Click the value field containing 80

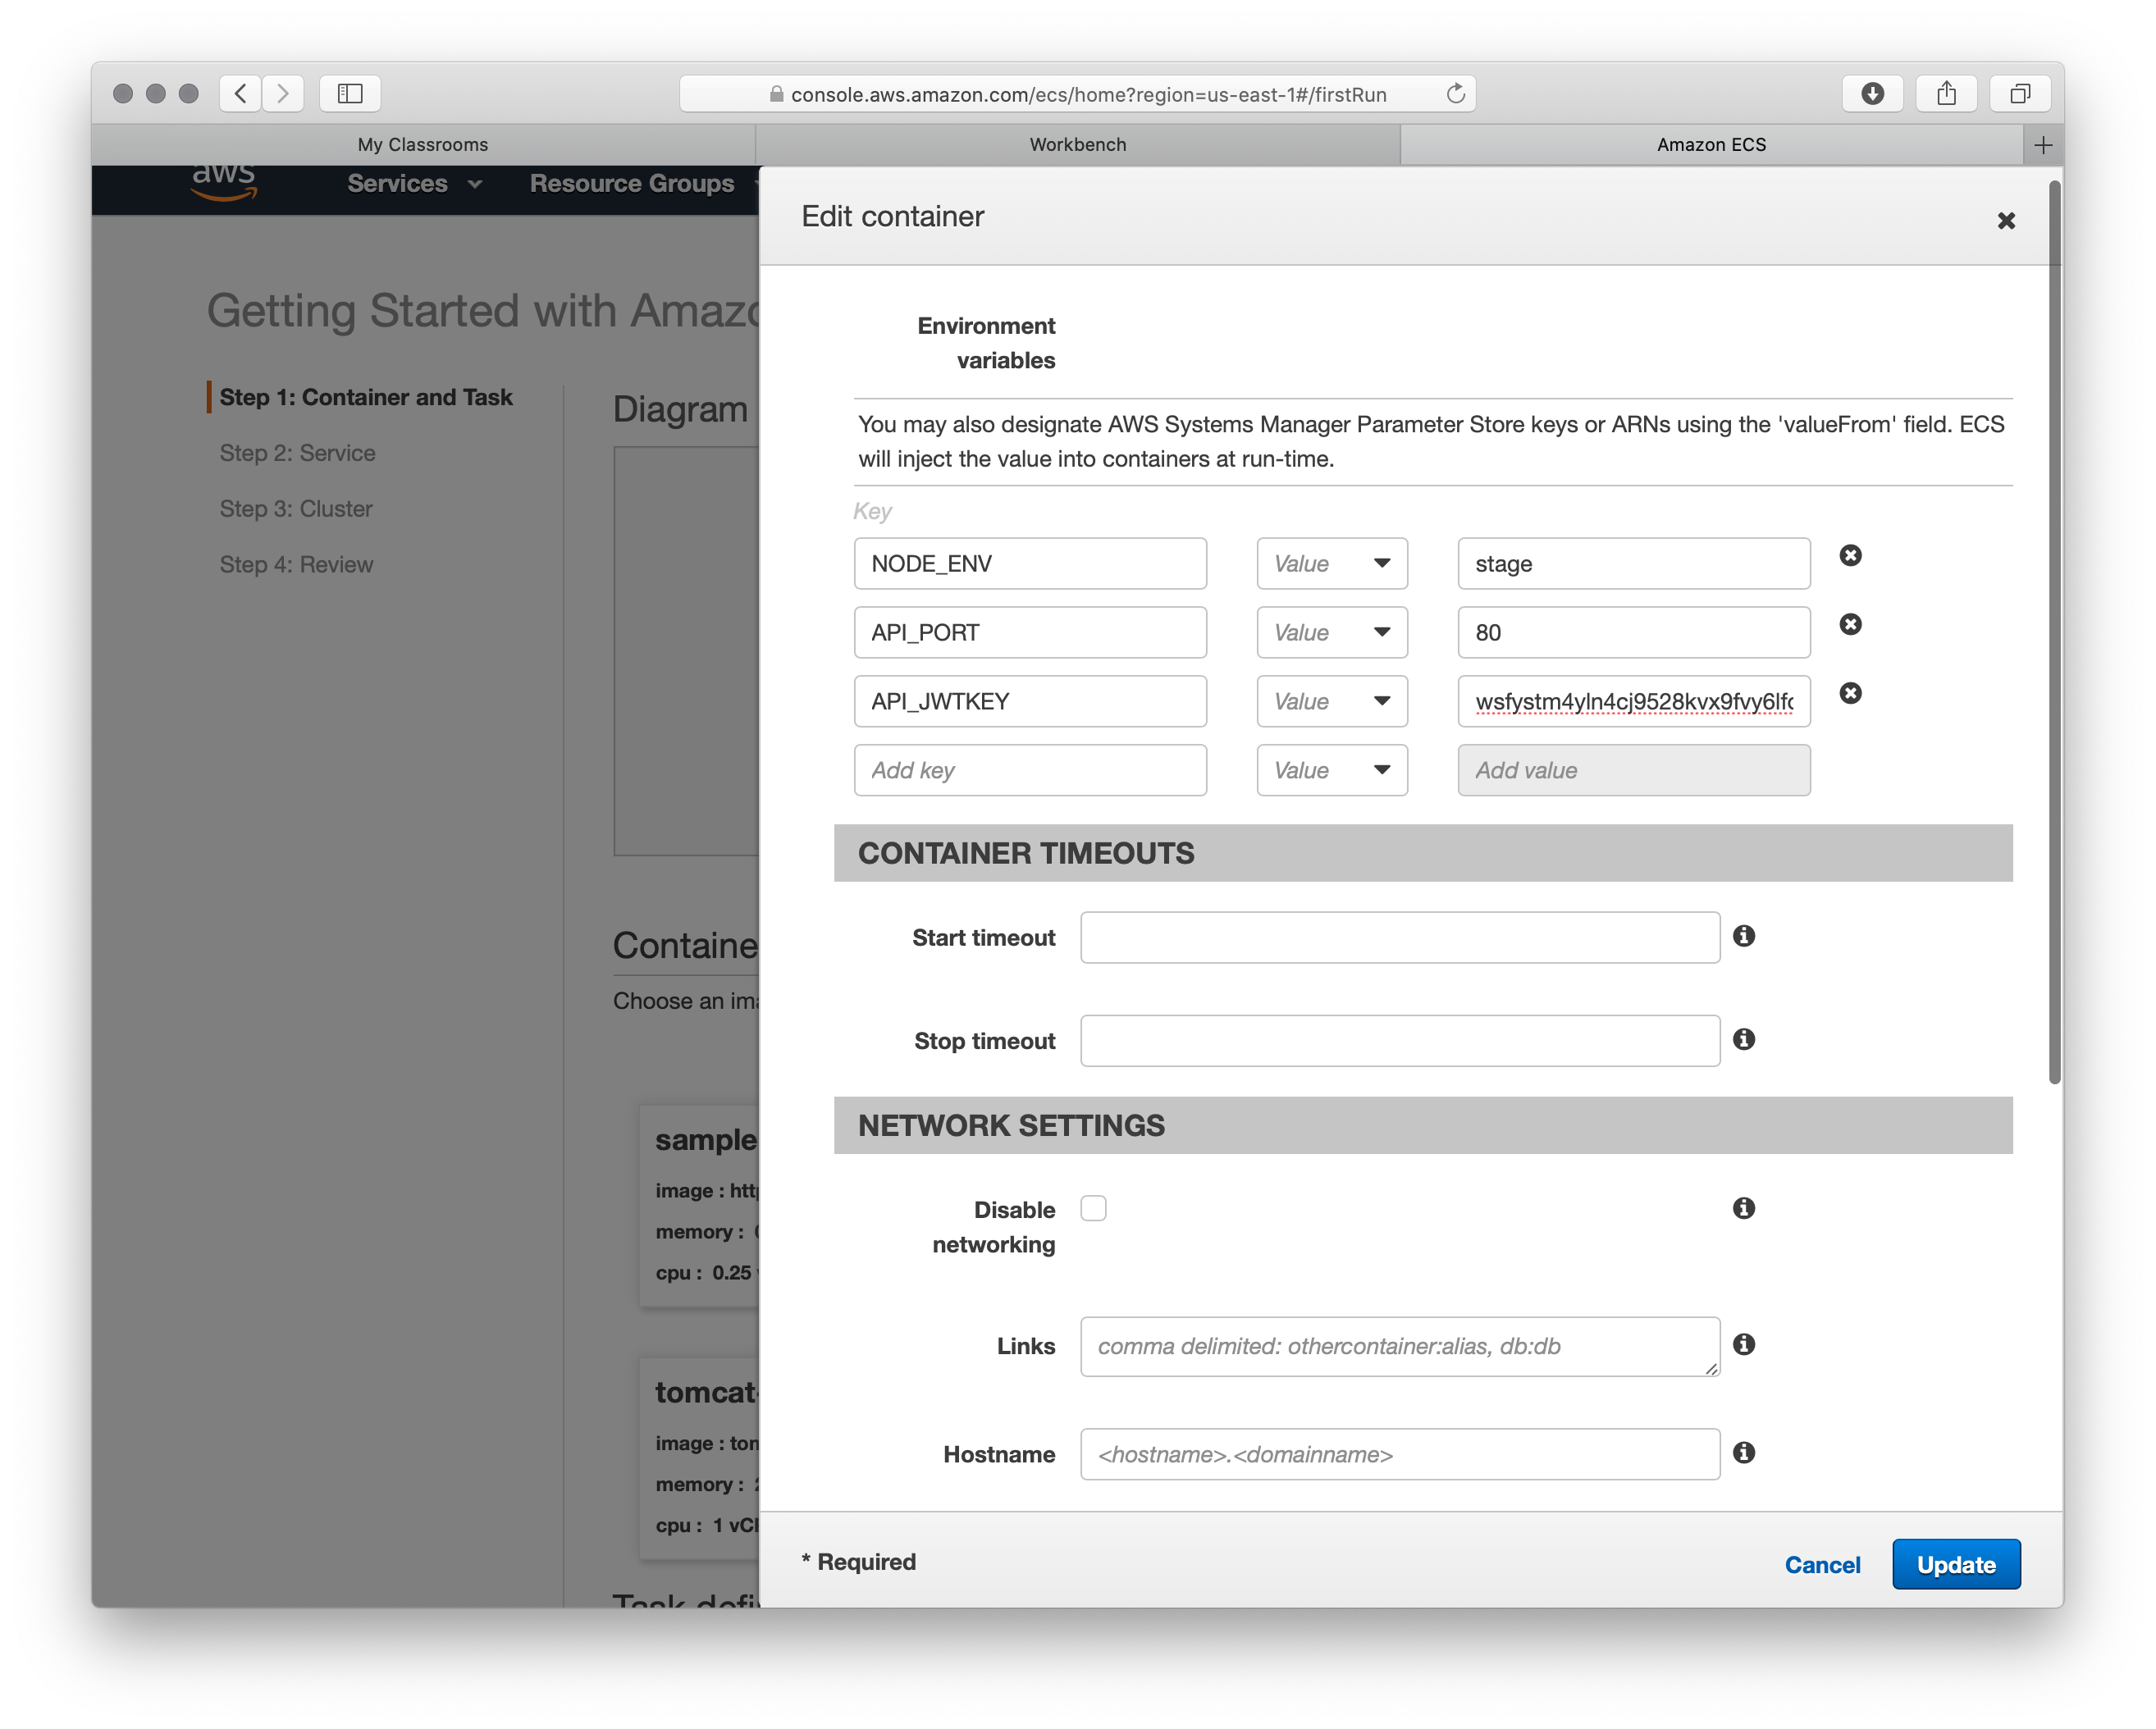(x=1634, y=633)
